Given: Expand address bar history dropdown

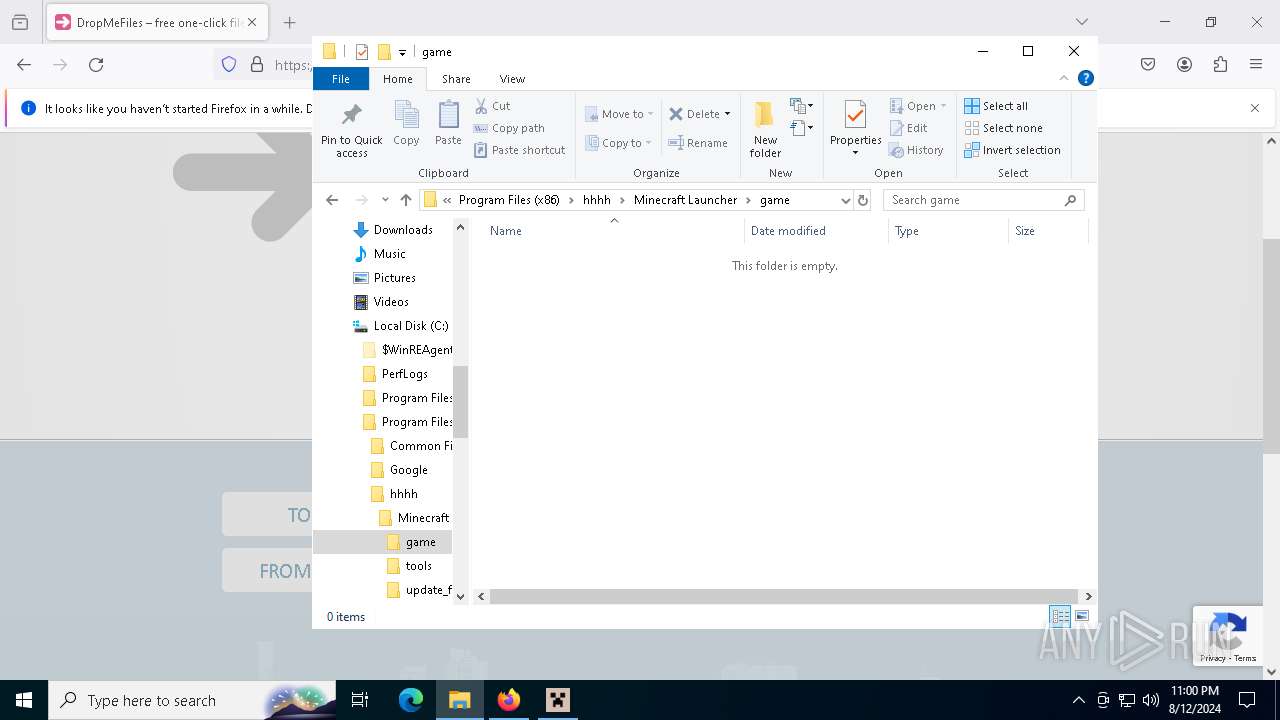Looking at the screenshot, I should (845, 200).
